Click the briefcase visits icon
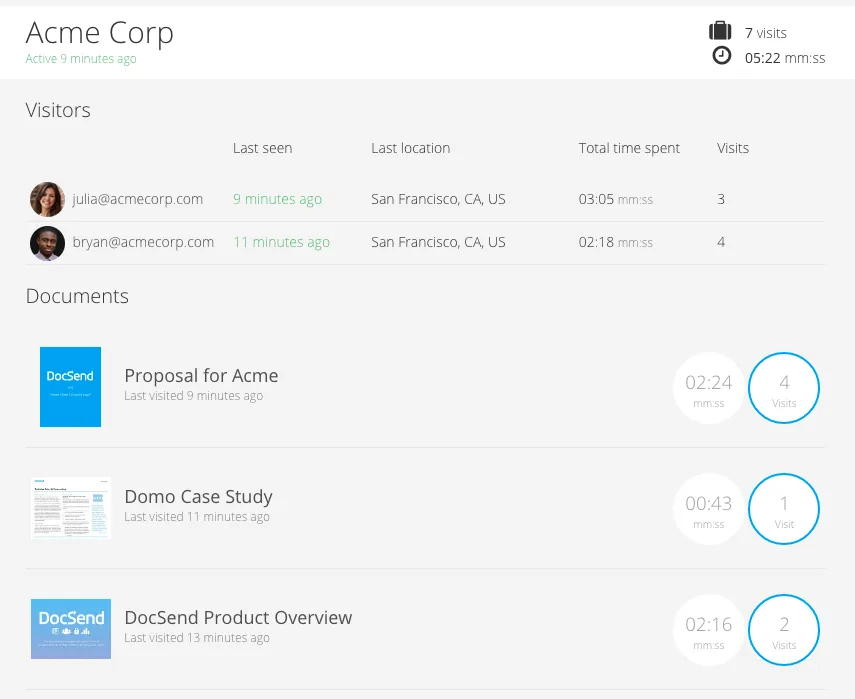This screenshot has height=699, width=855. tap(720, 31)
